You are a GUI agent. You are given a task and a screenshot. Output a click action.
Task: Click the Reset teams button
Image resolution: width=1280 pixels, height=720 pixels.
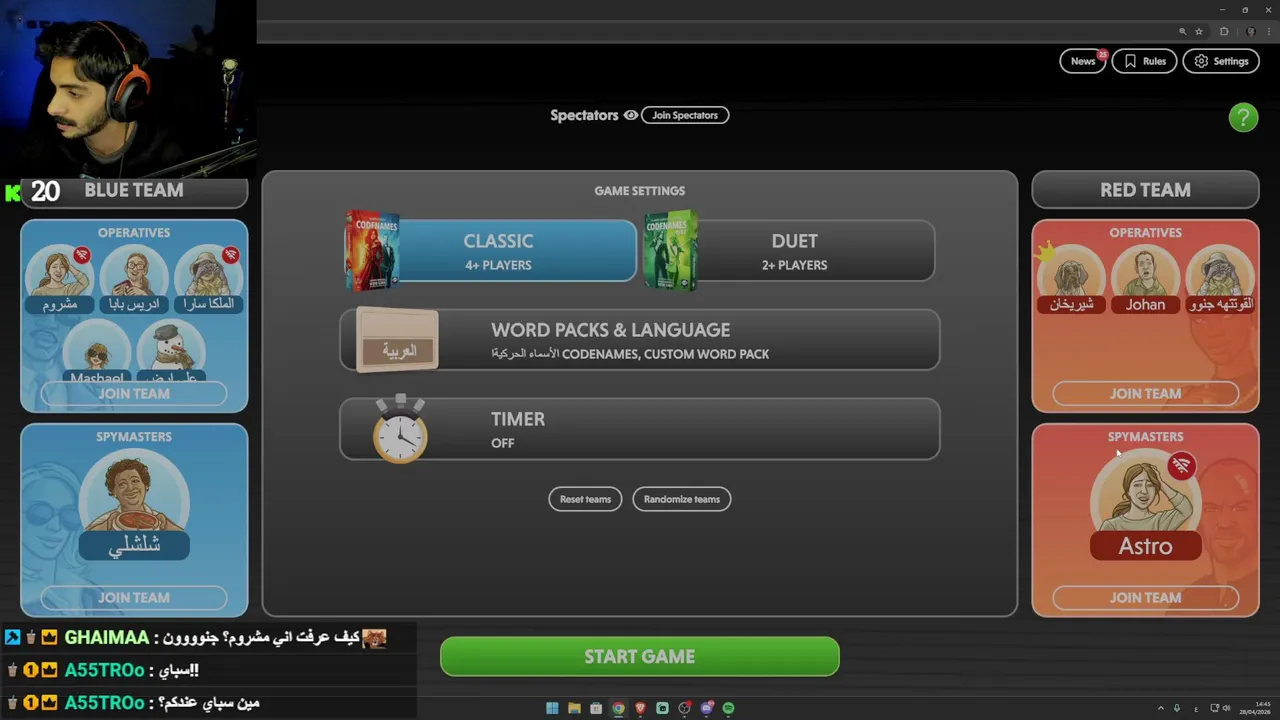tap(585, 499)
